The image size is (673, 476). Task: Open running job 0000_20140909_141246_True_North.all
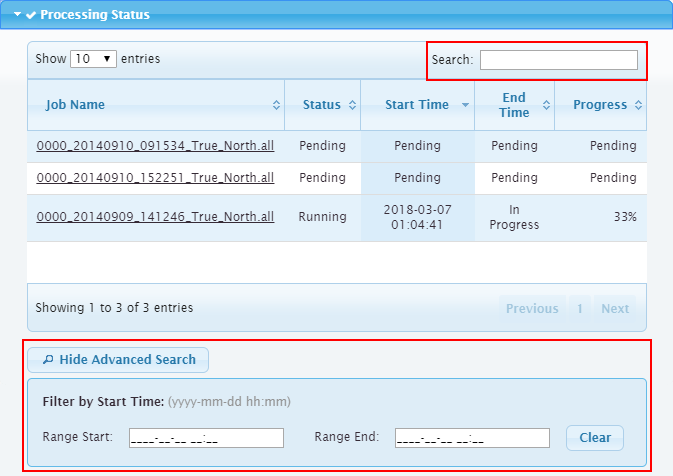pos(155,217)
